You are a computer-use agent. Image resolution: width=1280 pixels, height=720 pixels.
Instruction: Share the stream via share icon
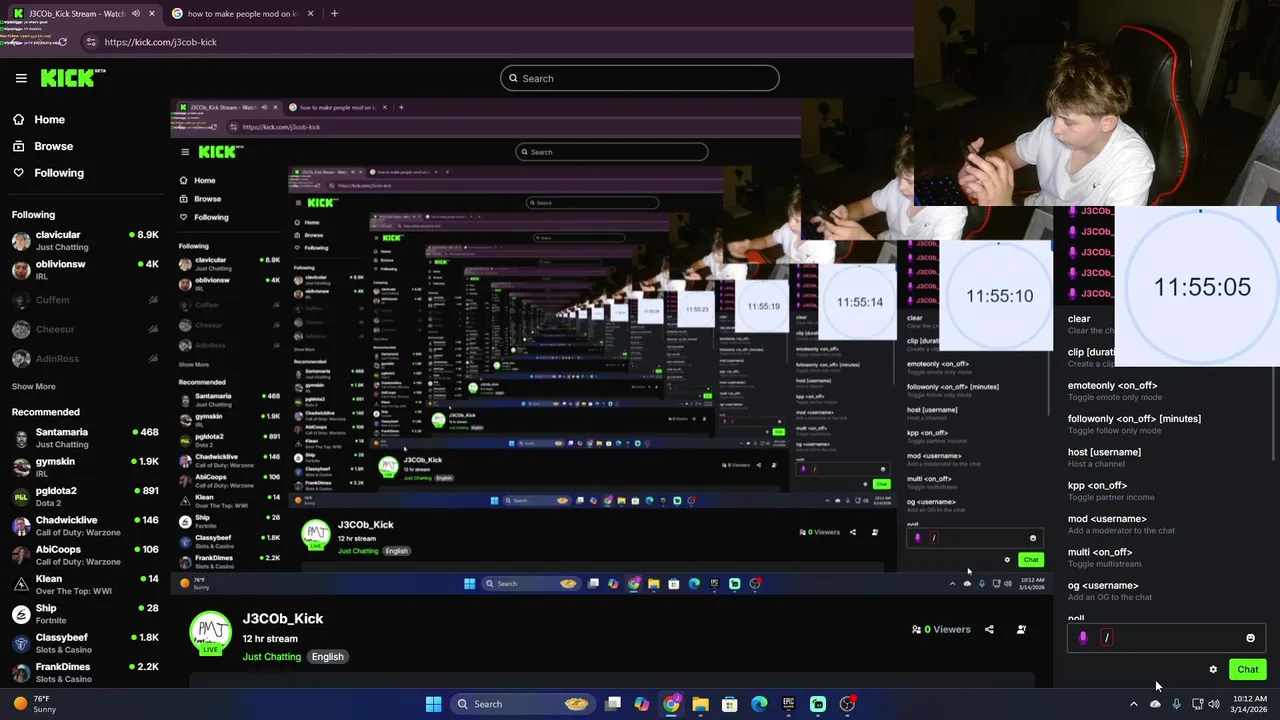click(x=989, y=630)
